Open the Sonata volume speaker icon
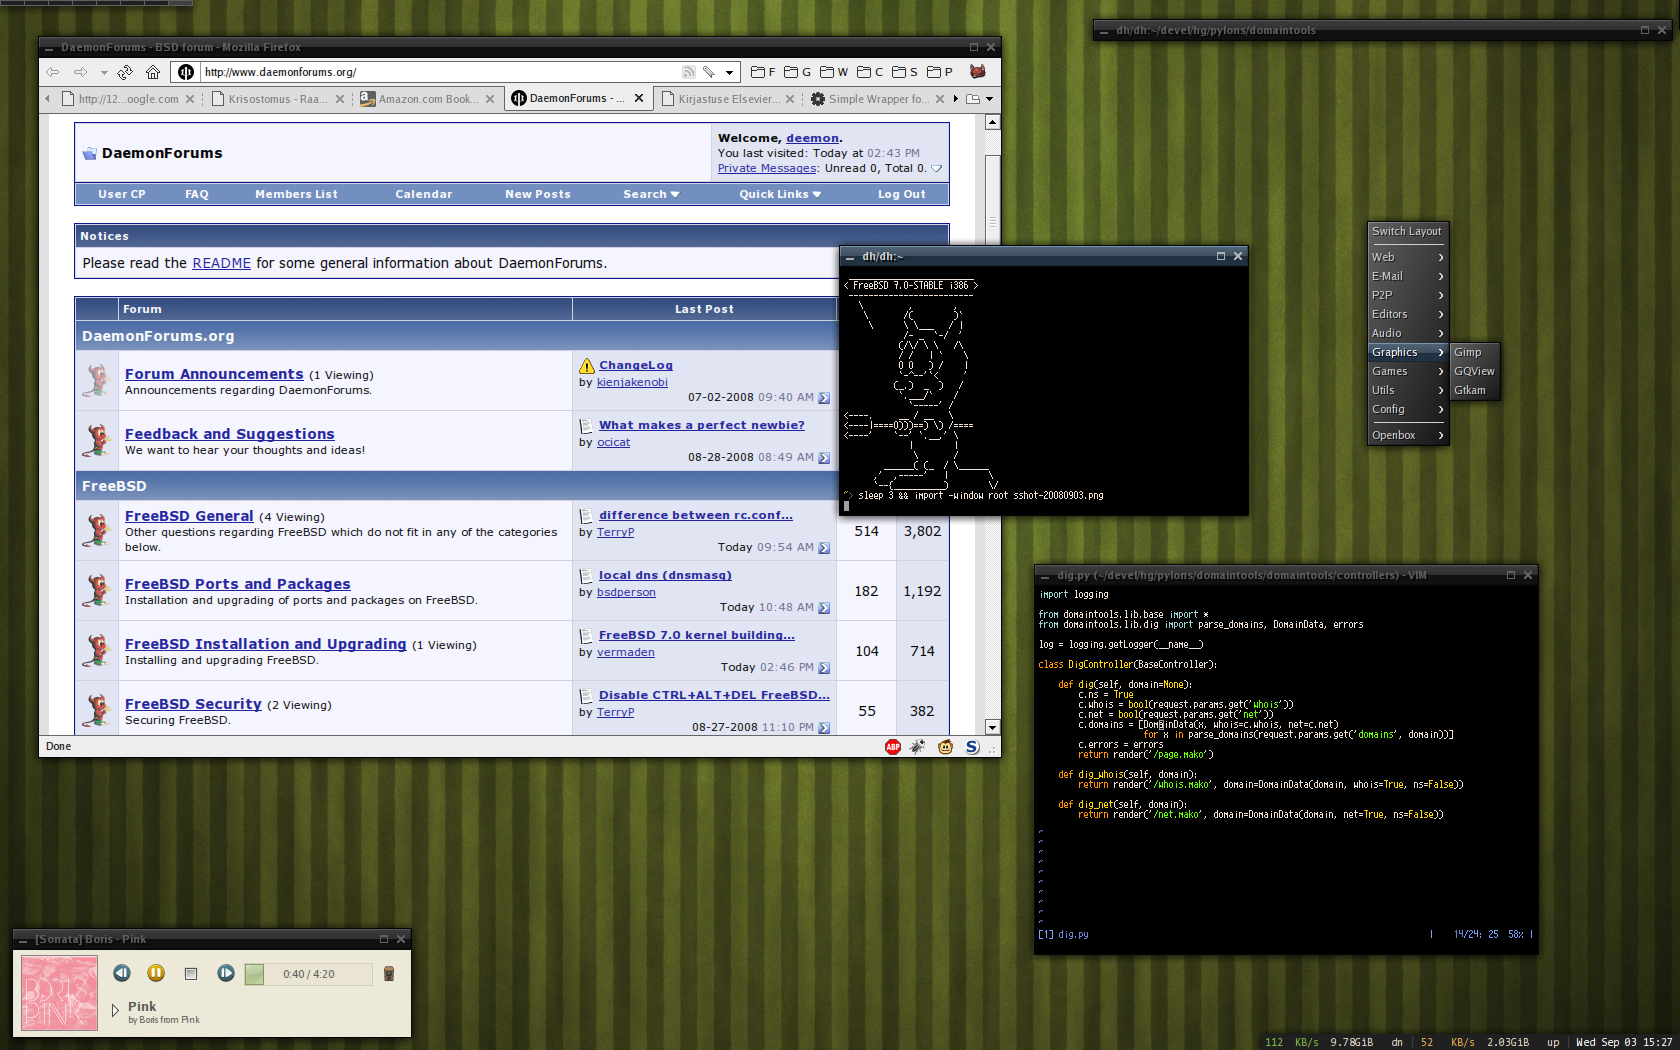This screenshot has width=1680, height=1050. click(x=389, y=974)
